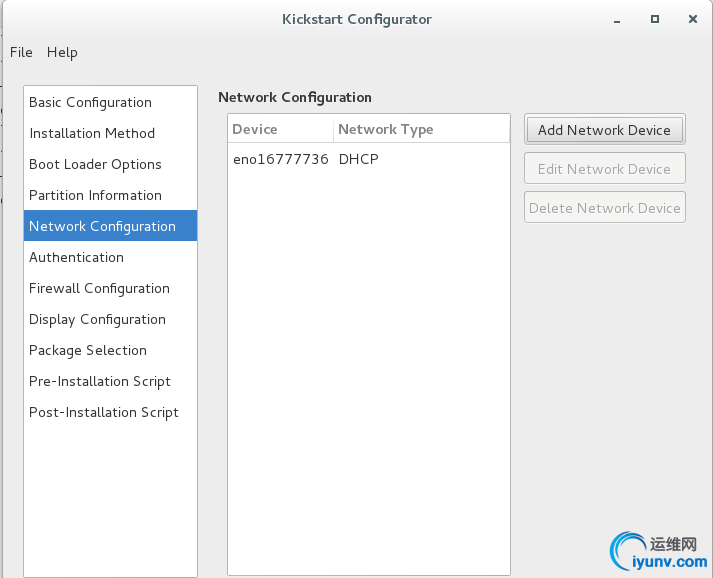The height and width of the screenshot is (578, 713).
Task: Open Firewall Configuration section
Action: pos(99,288)
